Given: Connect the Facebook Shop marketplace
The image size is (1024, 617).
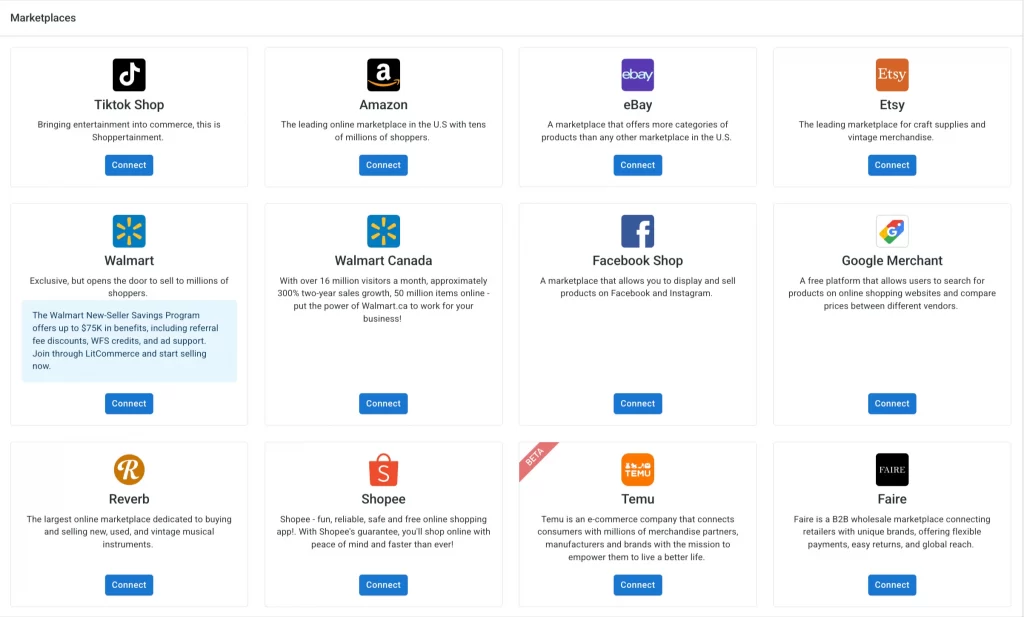Looking at the screenshot, I should click(x=637, y=403).
